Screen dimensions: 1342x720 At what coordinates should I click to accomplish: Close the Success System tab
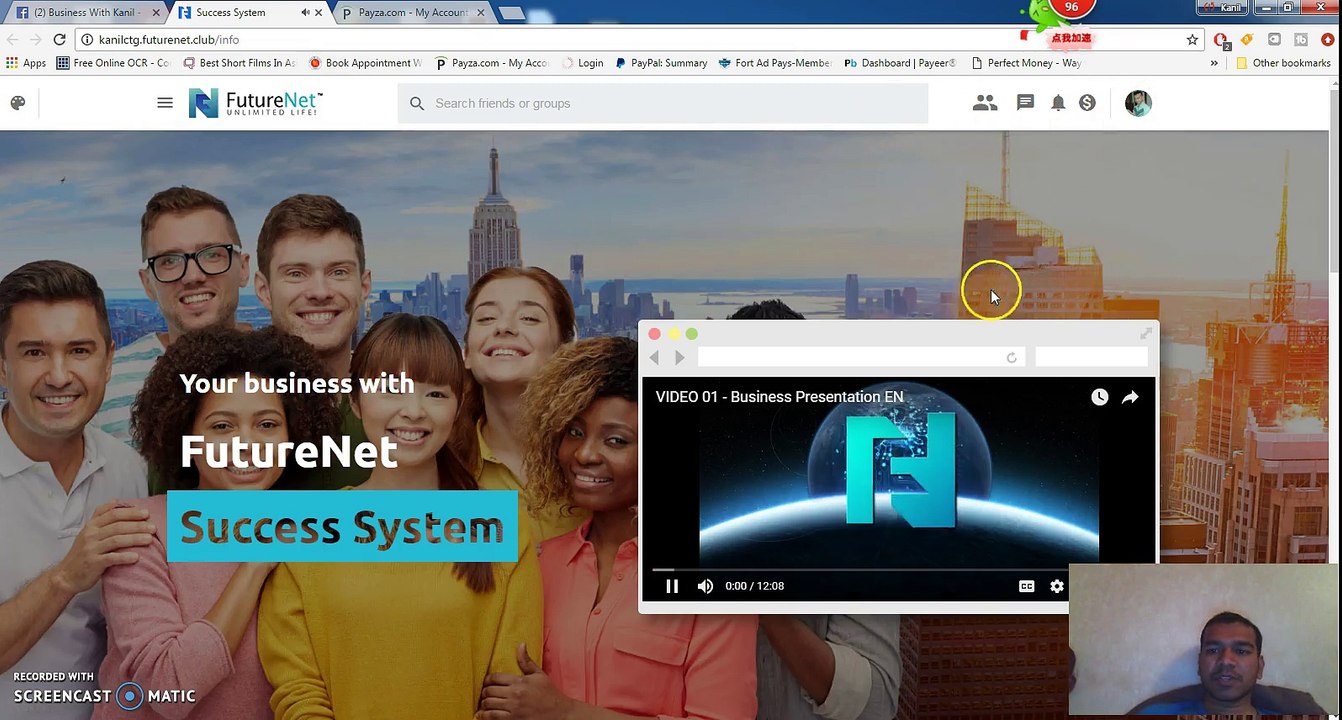point(319,12)
